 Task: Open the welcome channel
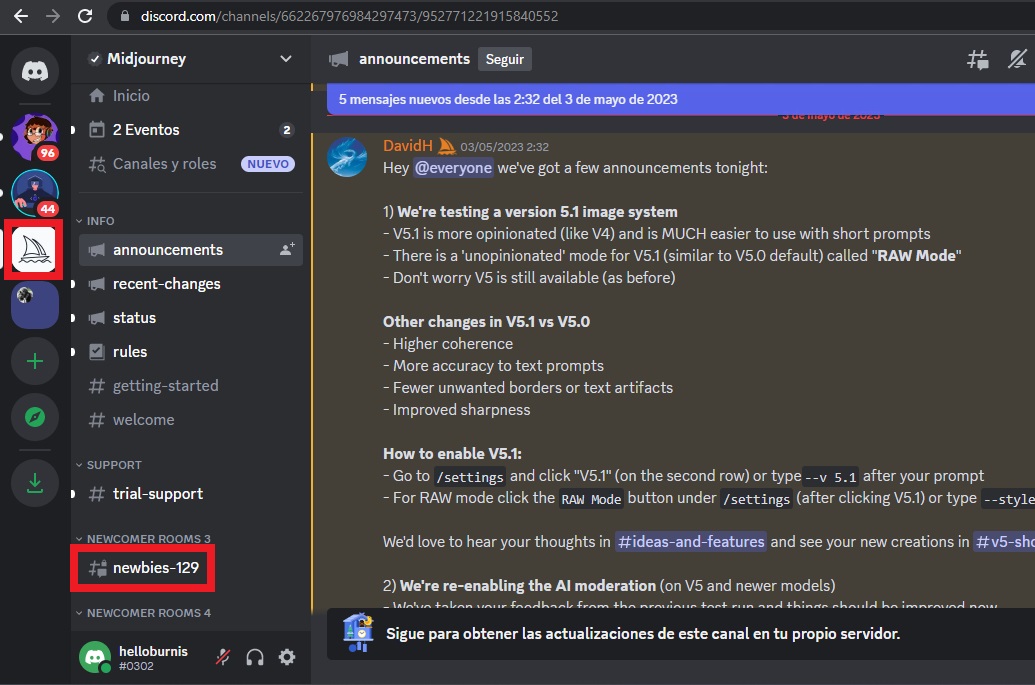tap(191, 420)
